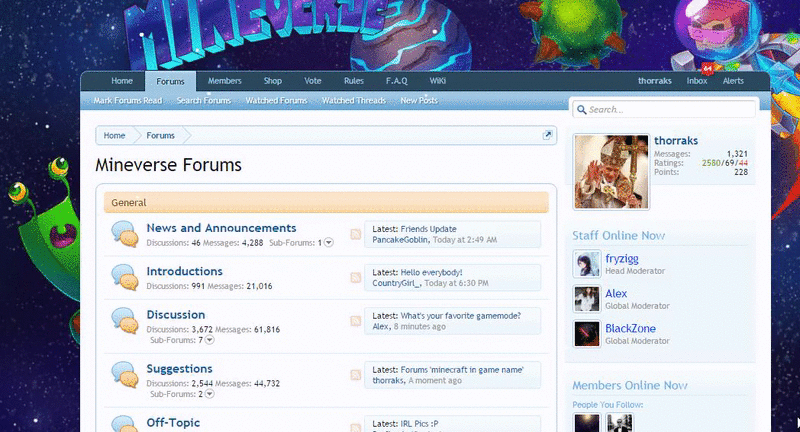Open the Rules tab

pos(354,81)
